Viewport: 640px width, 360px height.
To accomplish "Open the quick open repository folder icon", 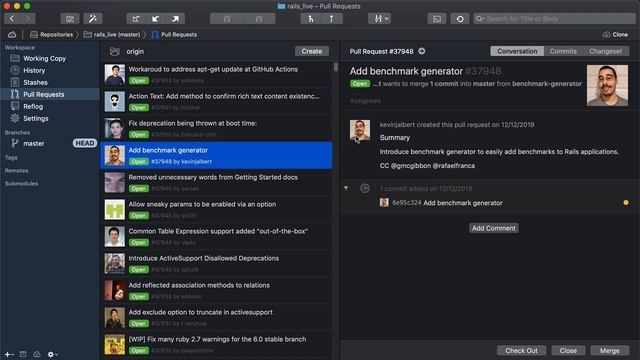I will [70, 19].
